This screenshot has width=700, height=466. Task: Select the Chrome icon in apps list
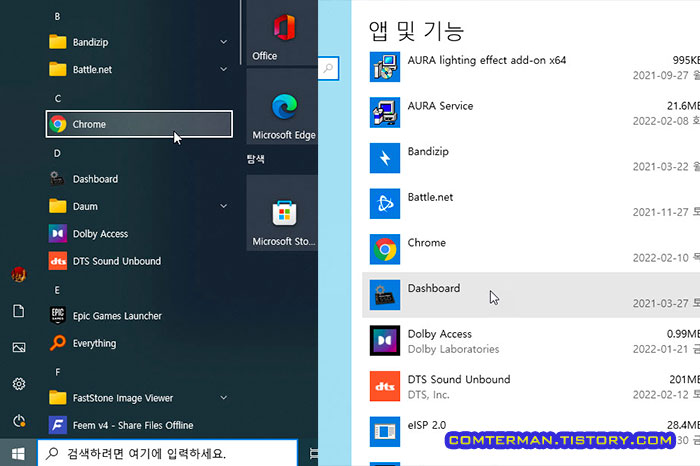(385, 249)
